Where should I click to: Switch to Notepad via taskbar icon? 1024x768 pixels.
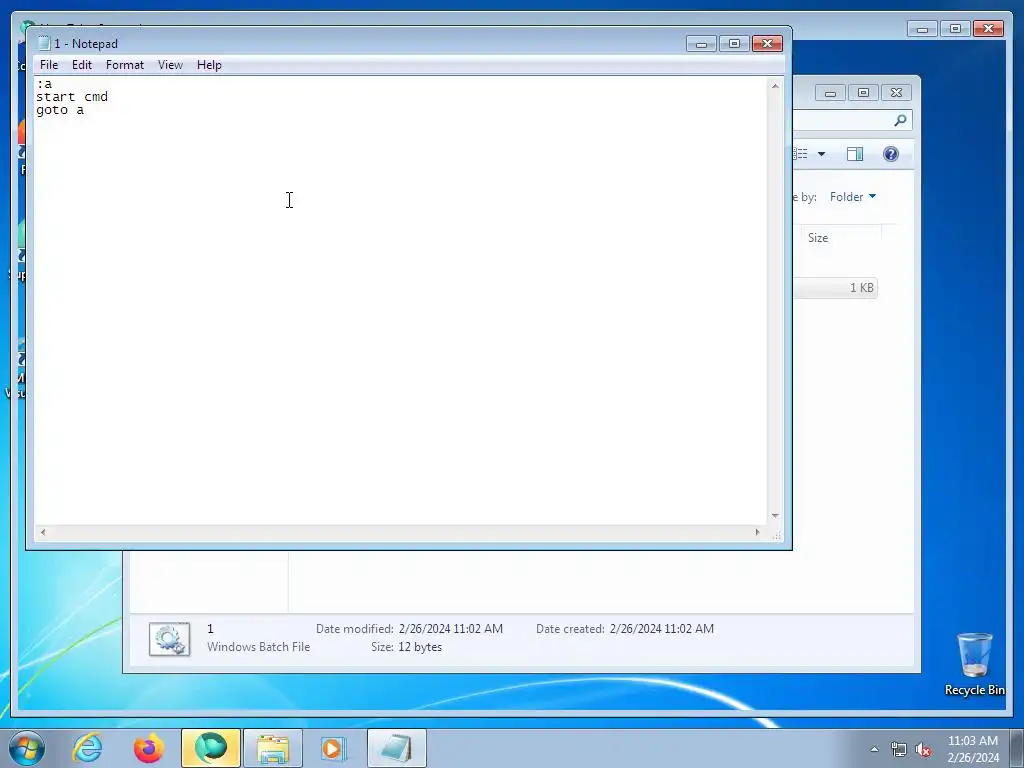pos(396,748)
